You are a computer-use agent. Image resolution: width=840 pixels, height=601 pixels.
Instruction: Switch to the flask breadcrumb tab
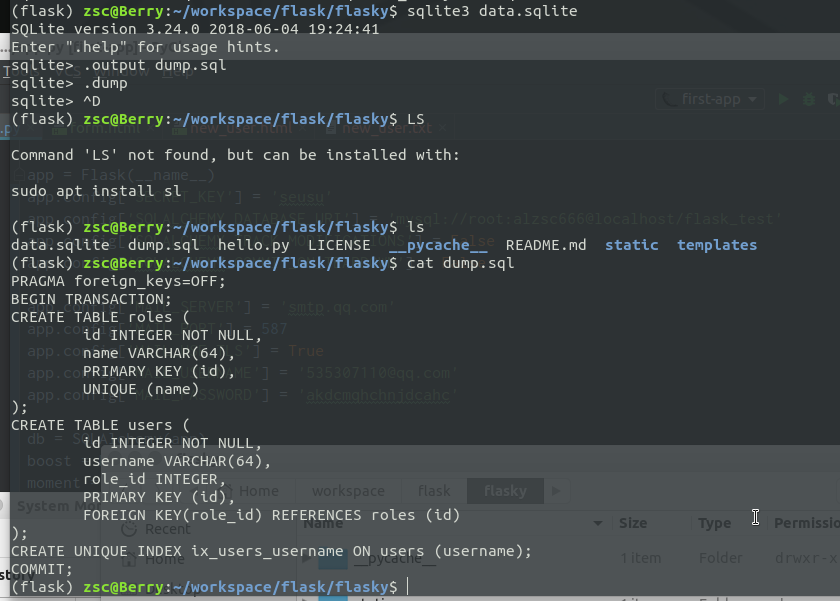[434, 491]
